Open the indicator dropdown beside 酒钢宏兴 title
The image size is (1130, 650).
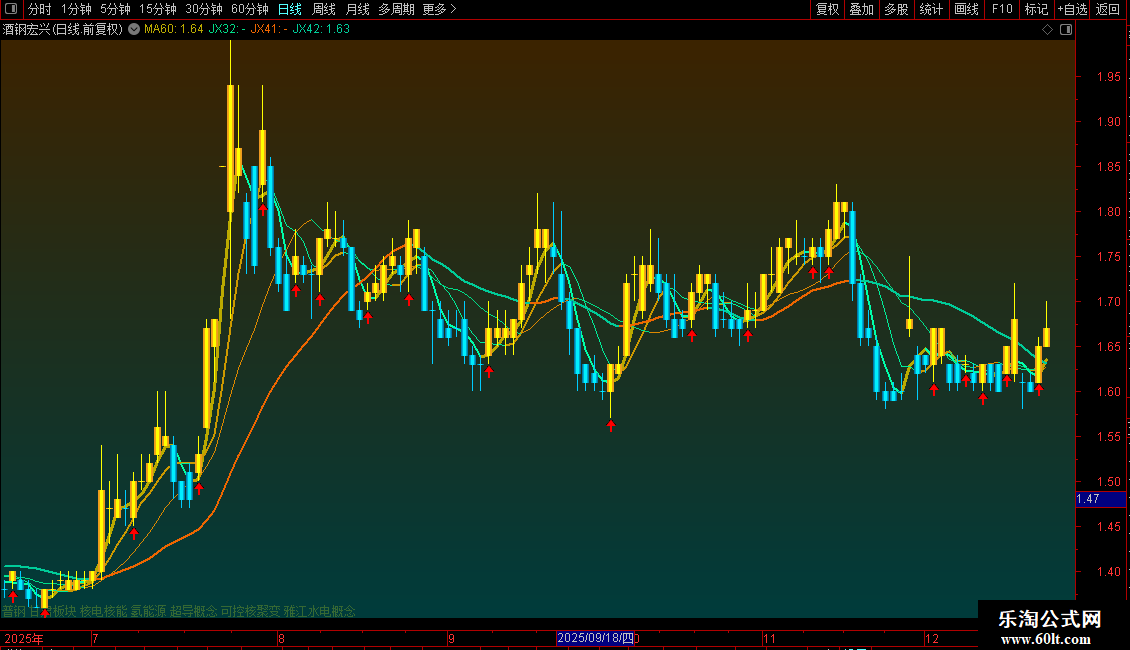[x=134, y=29]
